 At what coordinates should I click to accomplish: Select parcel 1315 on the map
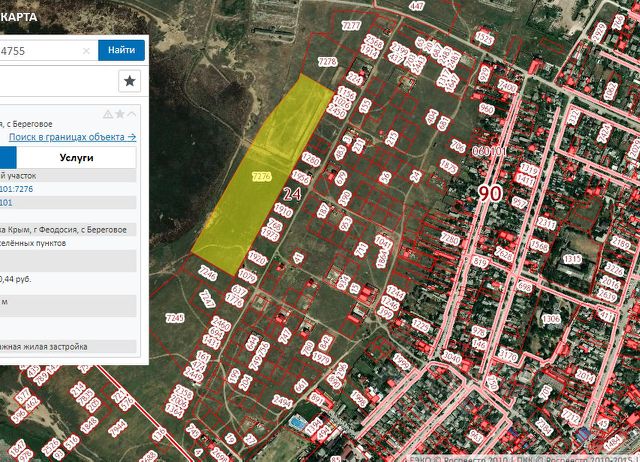(x=572, y=259)
